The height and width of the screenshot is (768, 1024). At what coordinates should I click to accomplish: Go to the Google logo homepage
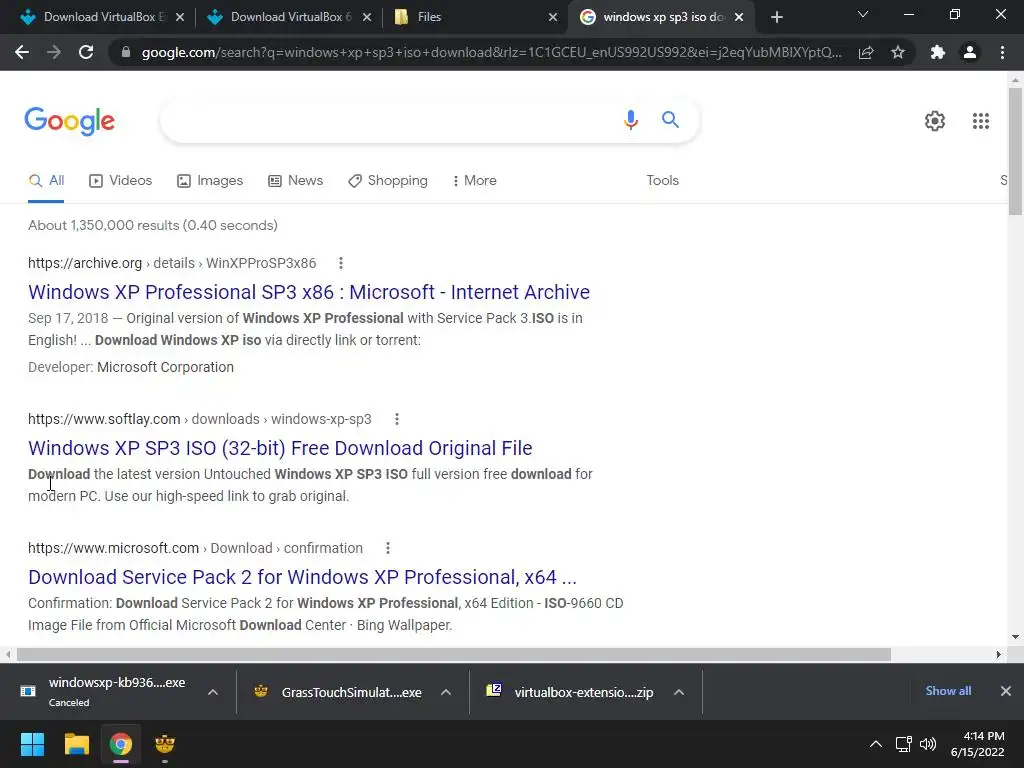coord(70,121)
